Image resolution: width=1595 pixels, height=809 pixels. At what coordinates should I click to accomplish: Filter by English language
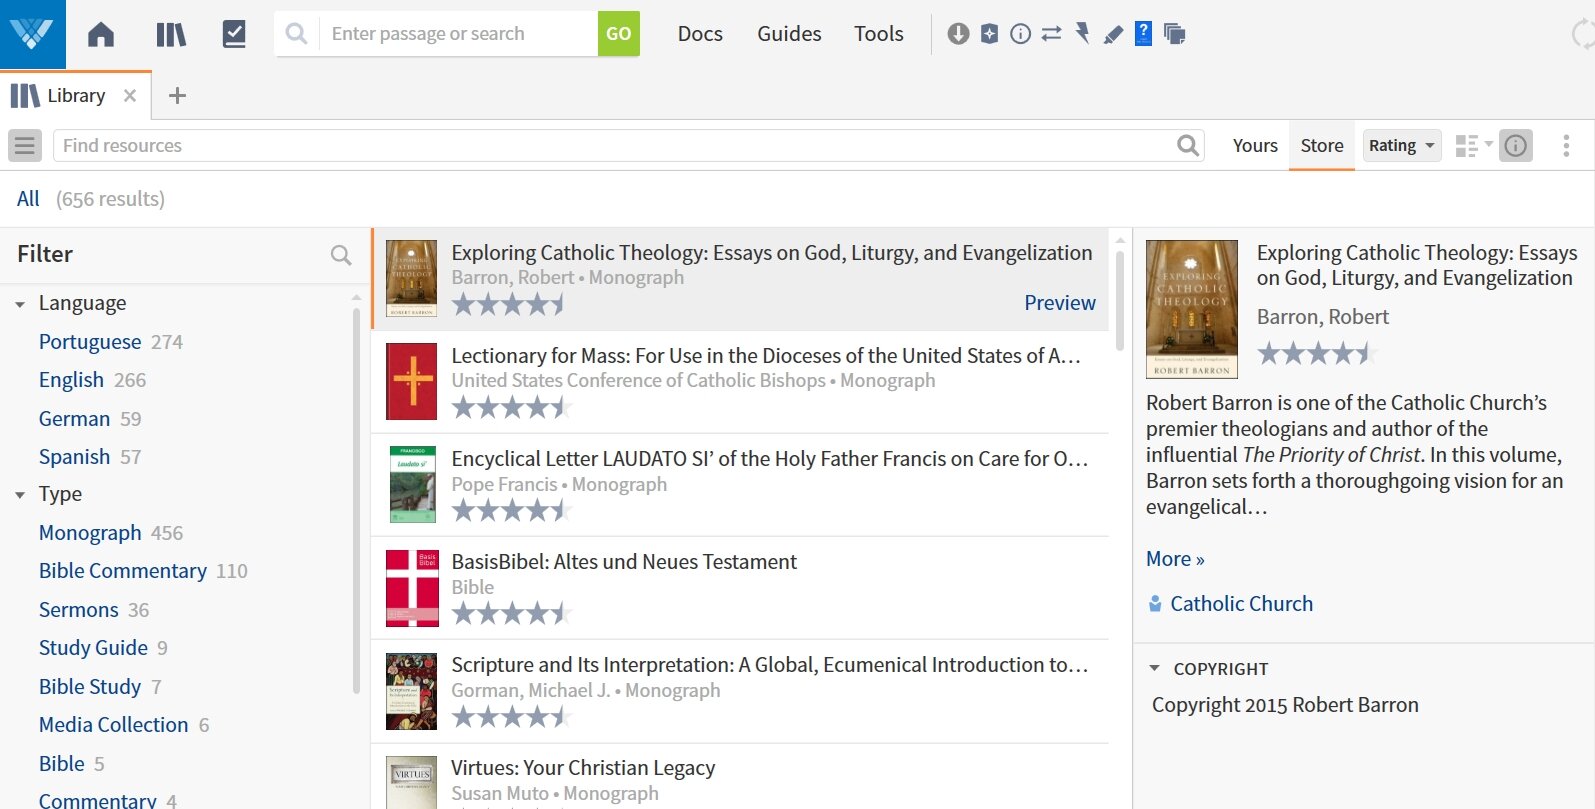71,380
